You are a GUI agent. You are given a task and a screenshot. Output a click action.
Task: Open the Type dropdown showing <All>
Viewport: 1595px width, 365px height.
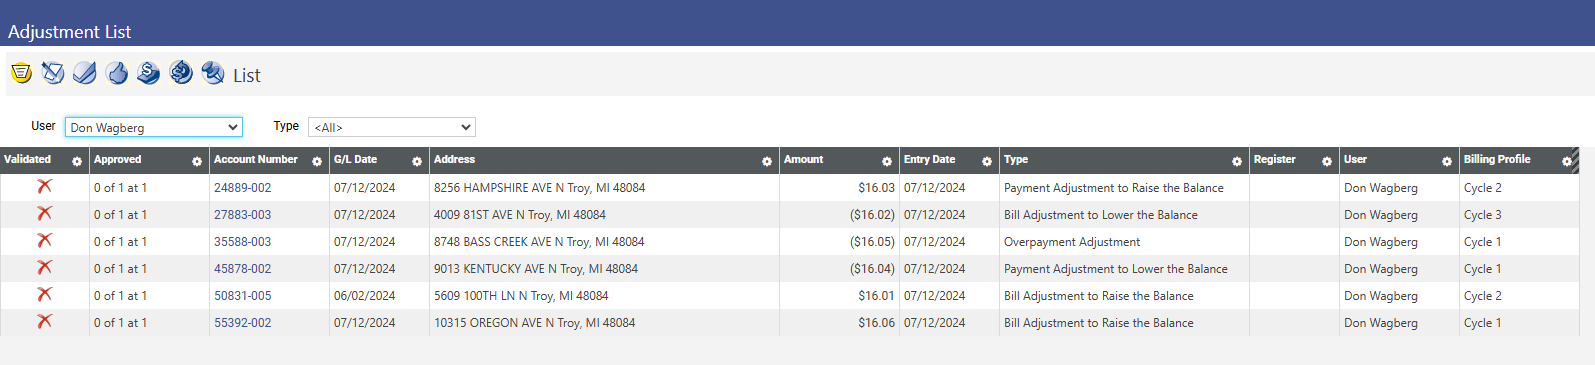[x=392, y=127]
